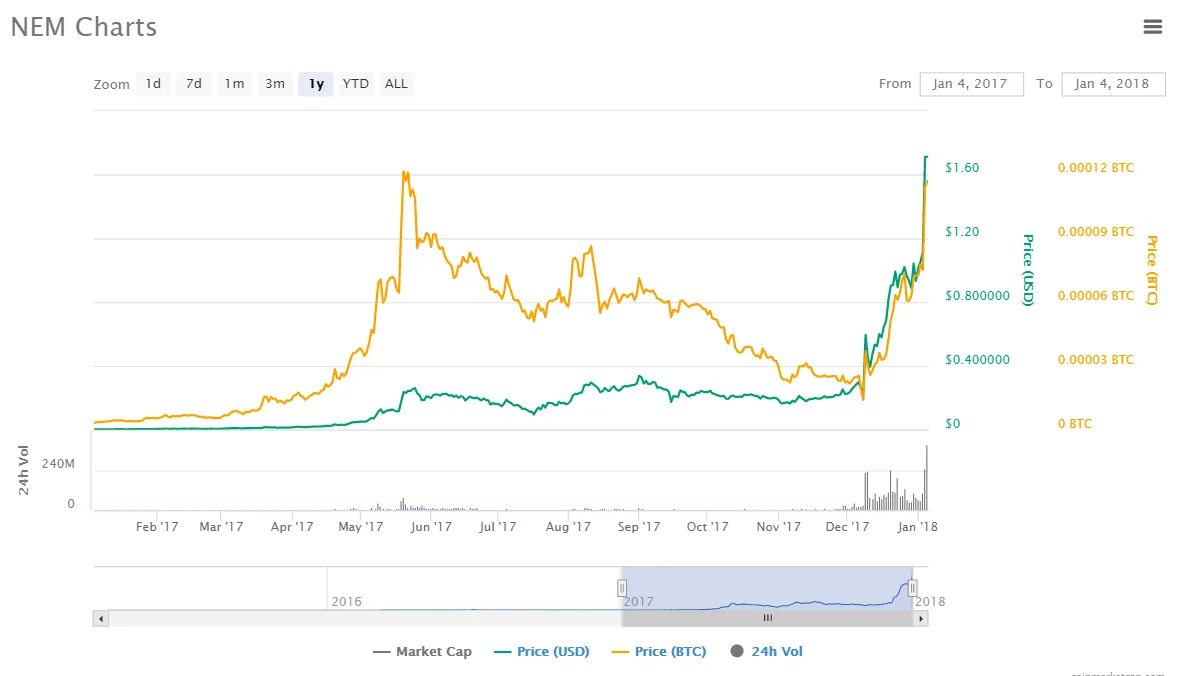Click the 240M volume axis label
1186x676 pixels.
pyautogui.click(x=58, y=464)
